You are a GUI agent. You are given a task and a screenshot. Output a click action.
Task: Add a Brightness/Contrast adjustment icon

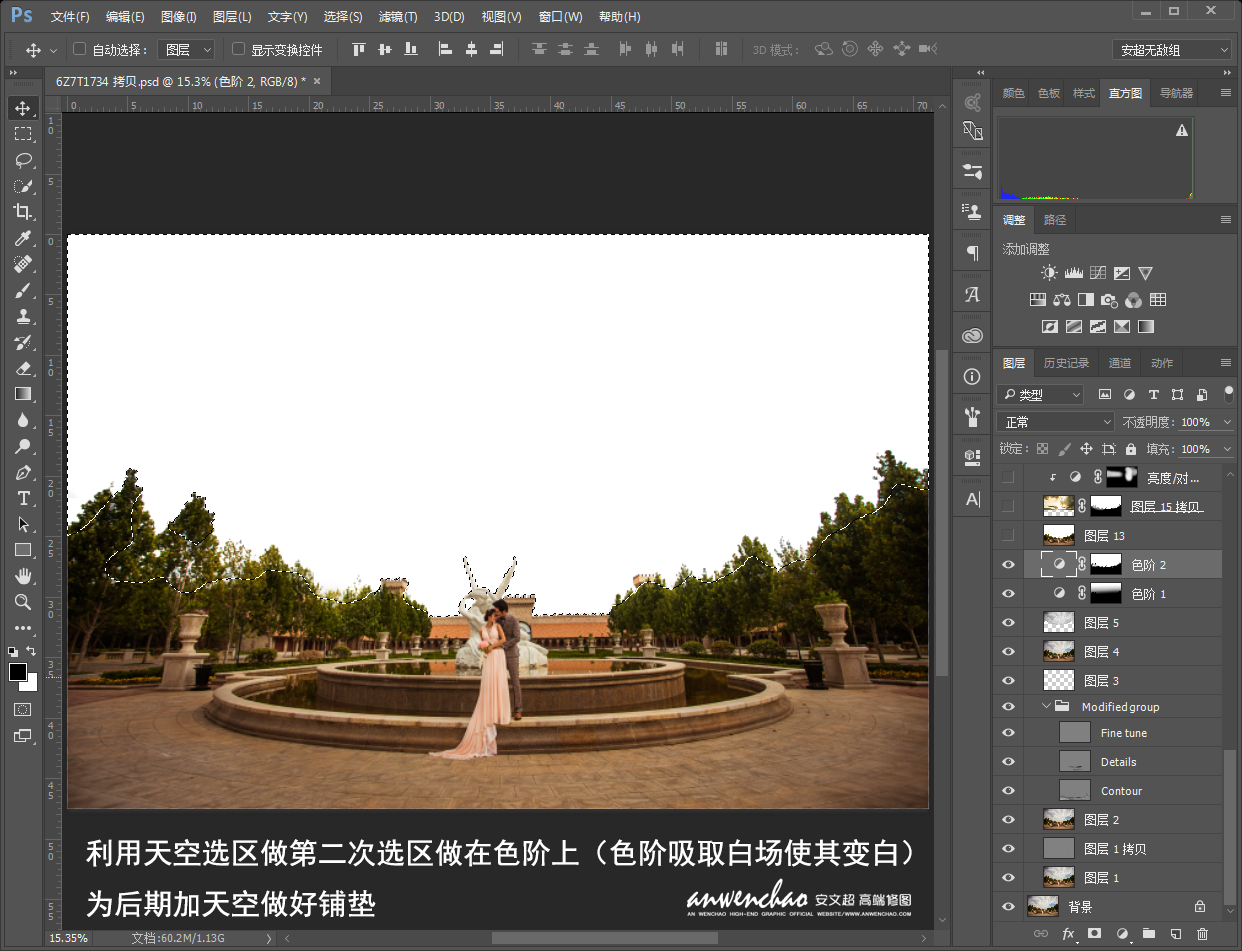pyautogui.click(x=1048, y=273)
